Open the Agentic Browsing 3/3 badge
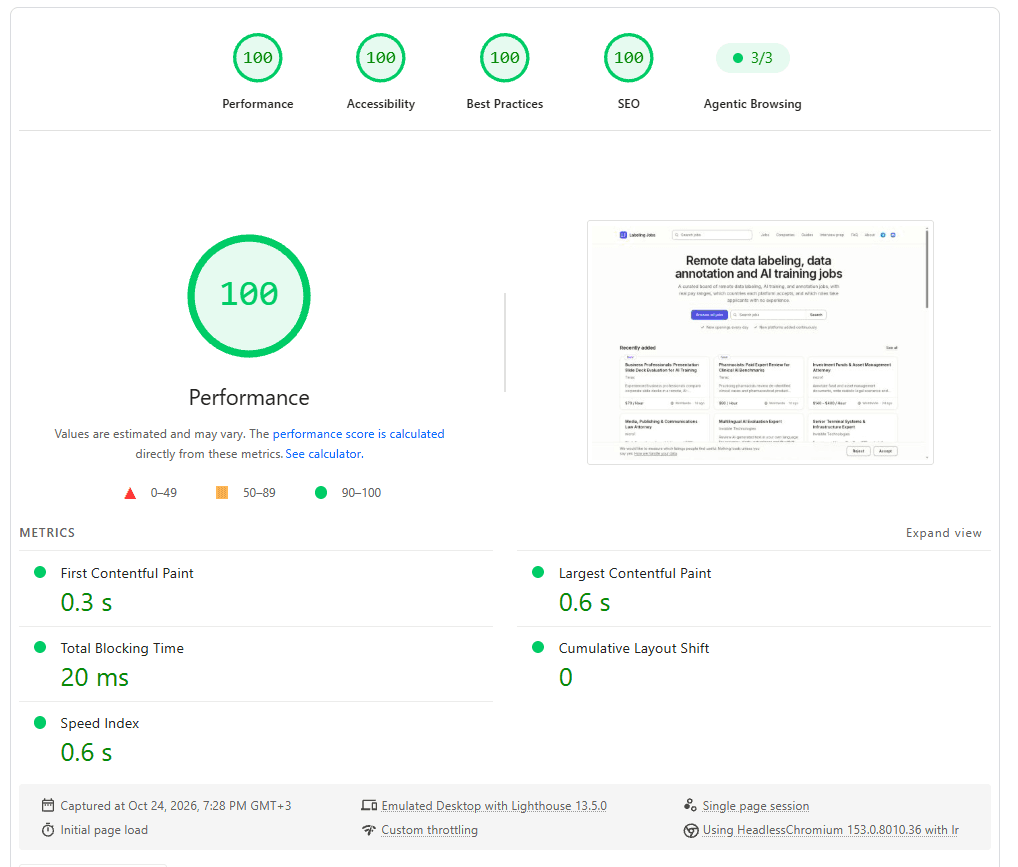Viewport: 1018px width, 867px height. tap(752, 58)
